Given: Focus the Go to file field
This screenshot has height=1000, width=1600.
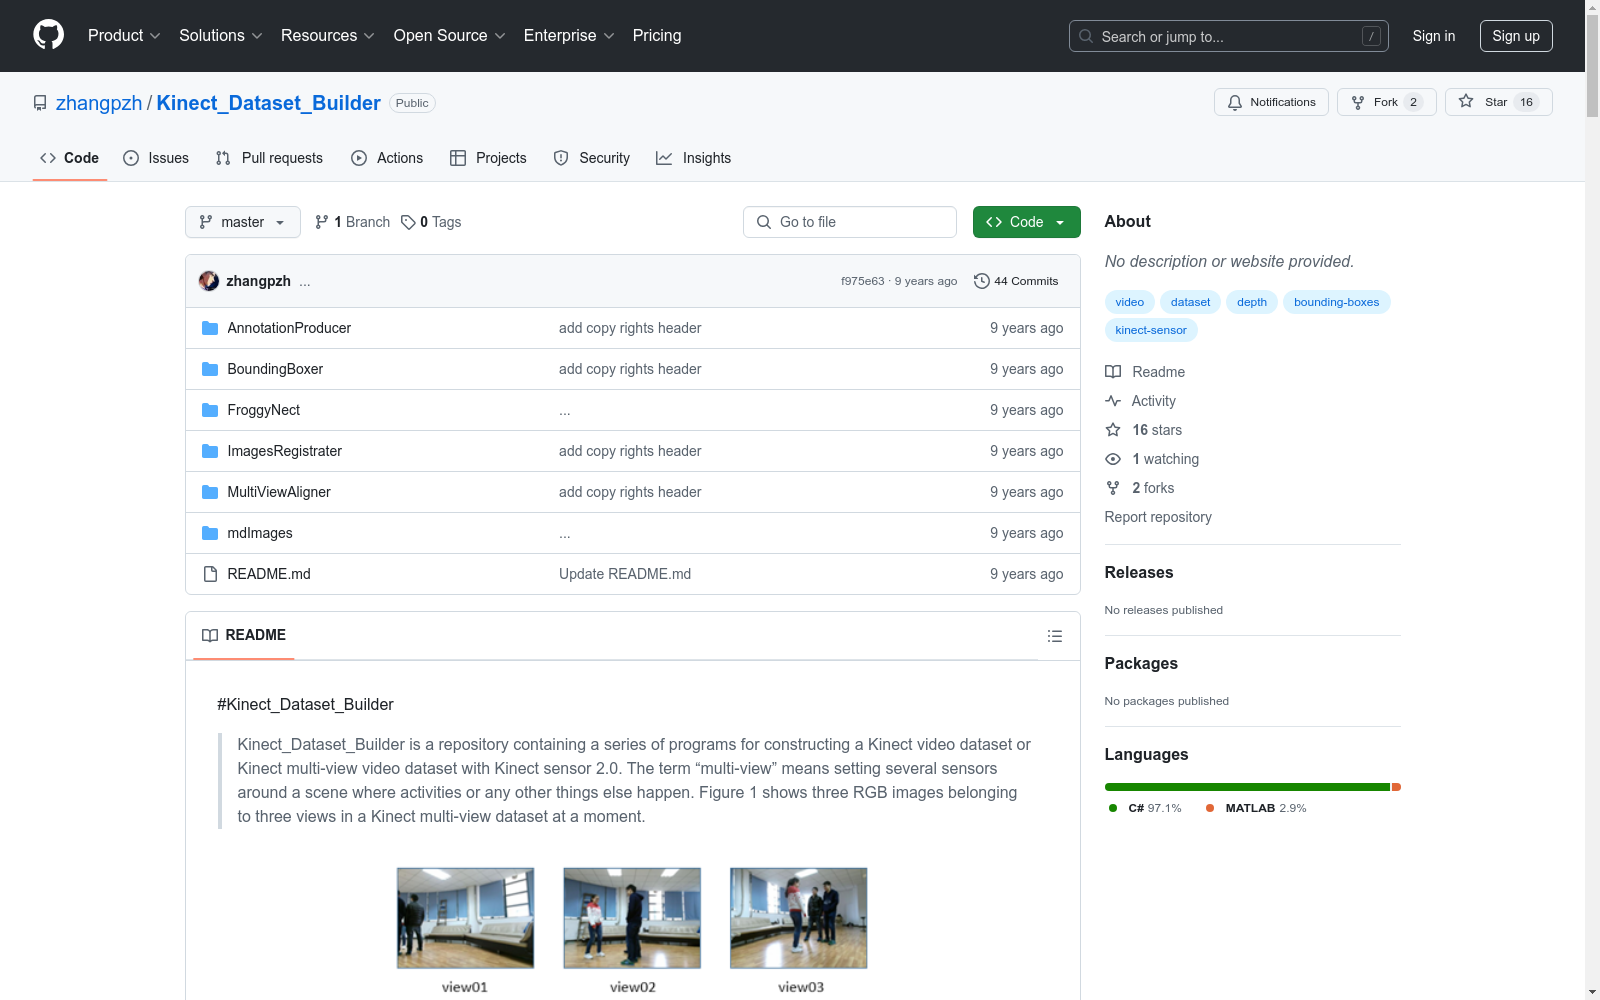Looking at the screenshot, I should pyautogui.click(x=850, y=222).
